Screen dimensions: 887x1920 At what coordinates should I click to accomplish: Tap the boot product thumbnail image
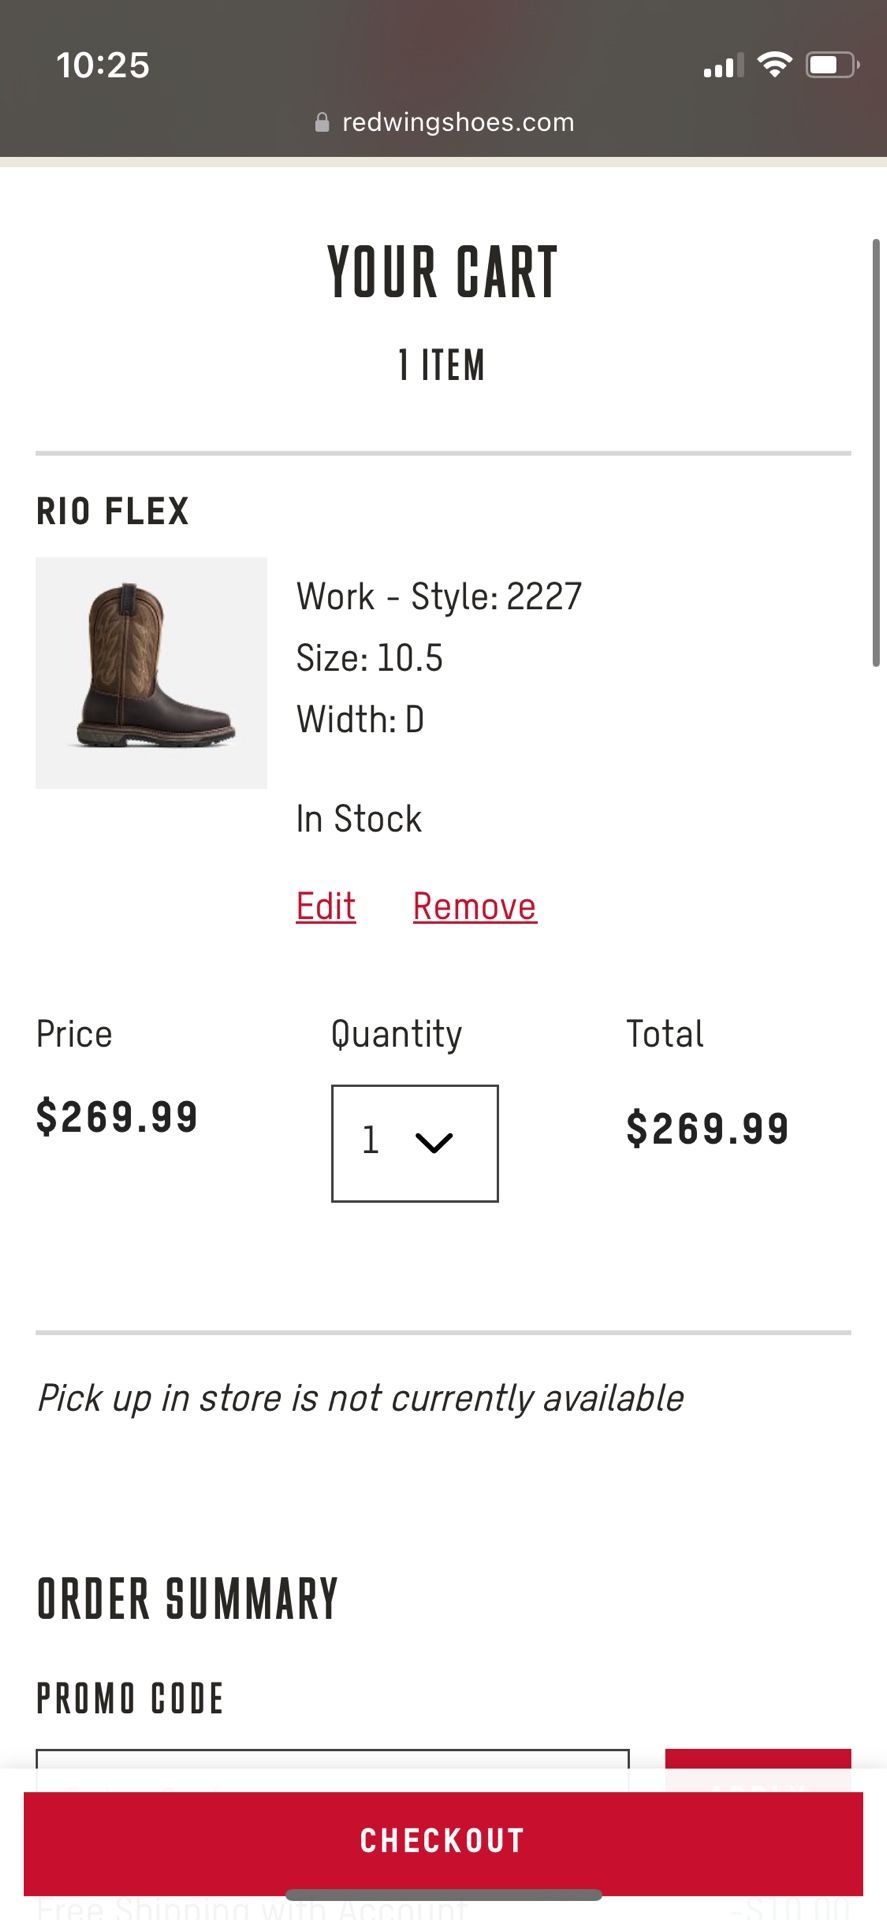tap(151, 672)
